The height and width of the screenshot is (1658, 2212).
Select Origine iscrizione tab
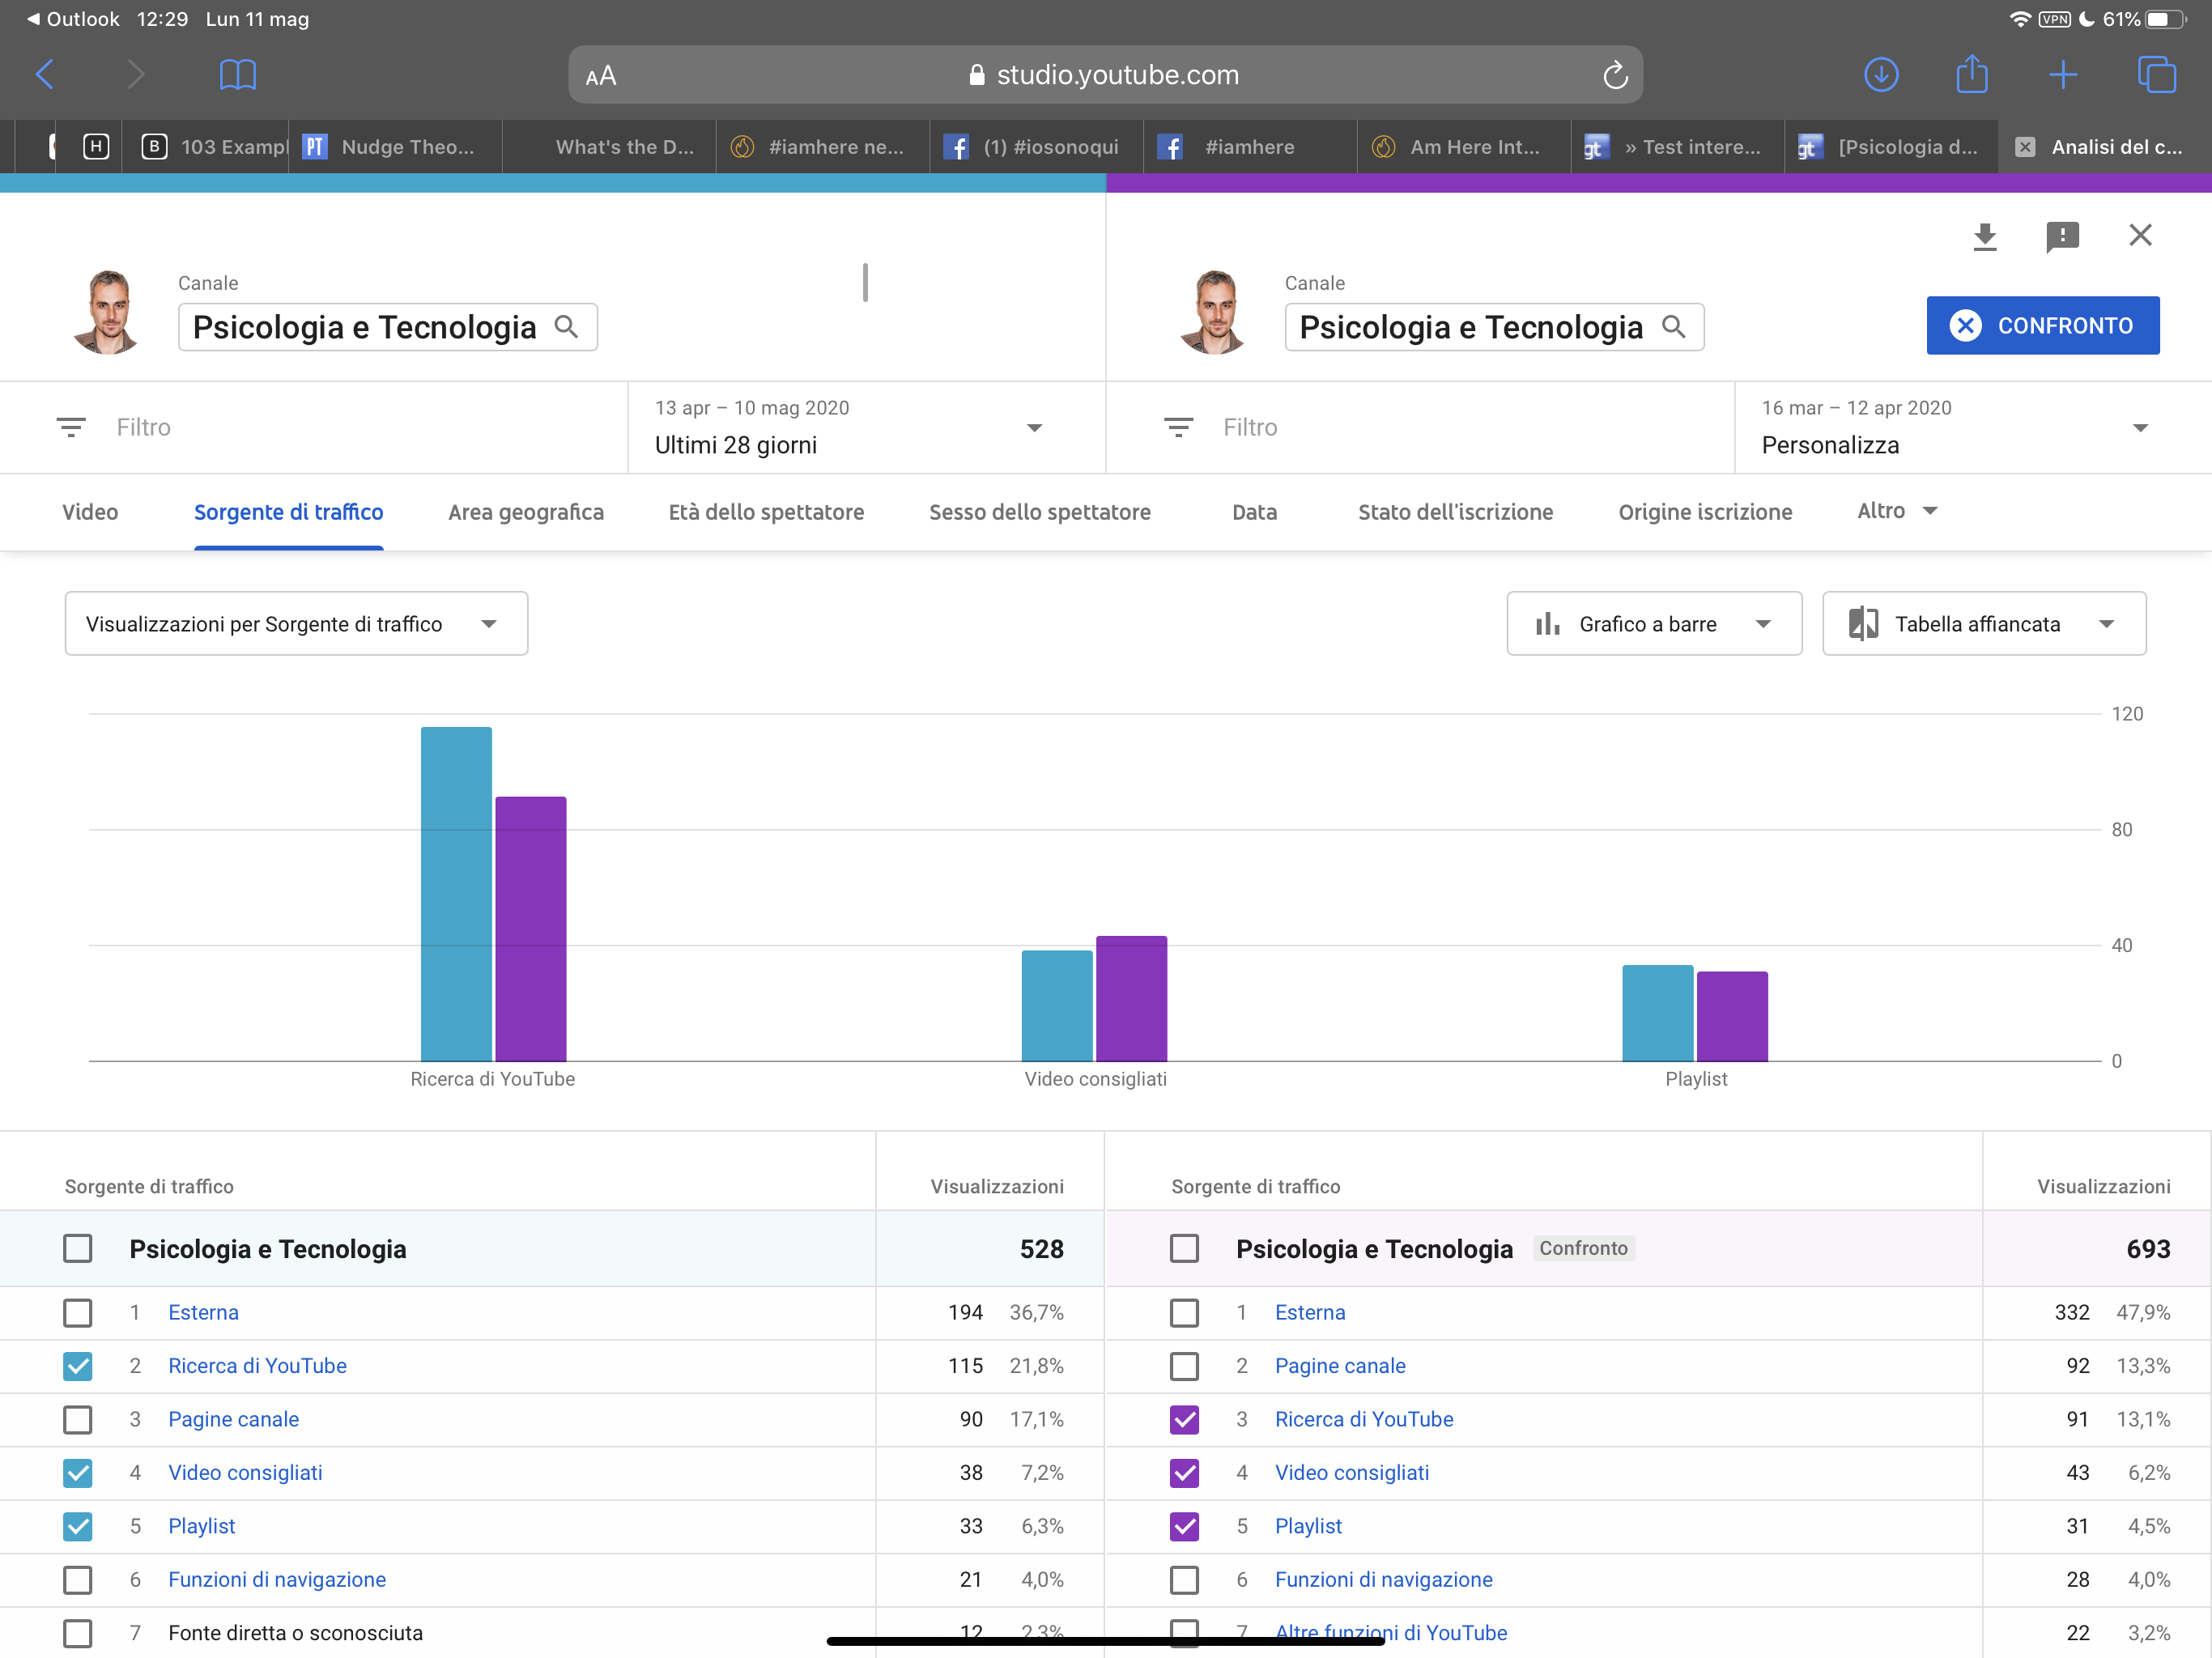(1705, 512)
